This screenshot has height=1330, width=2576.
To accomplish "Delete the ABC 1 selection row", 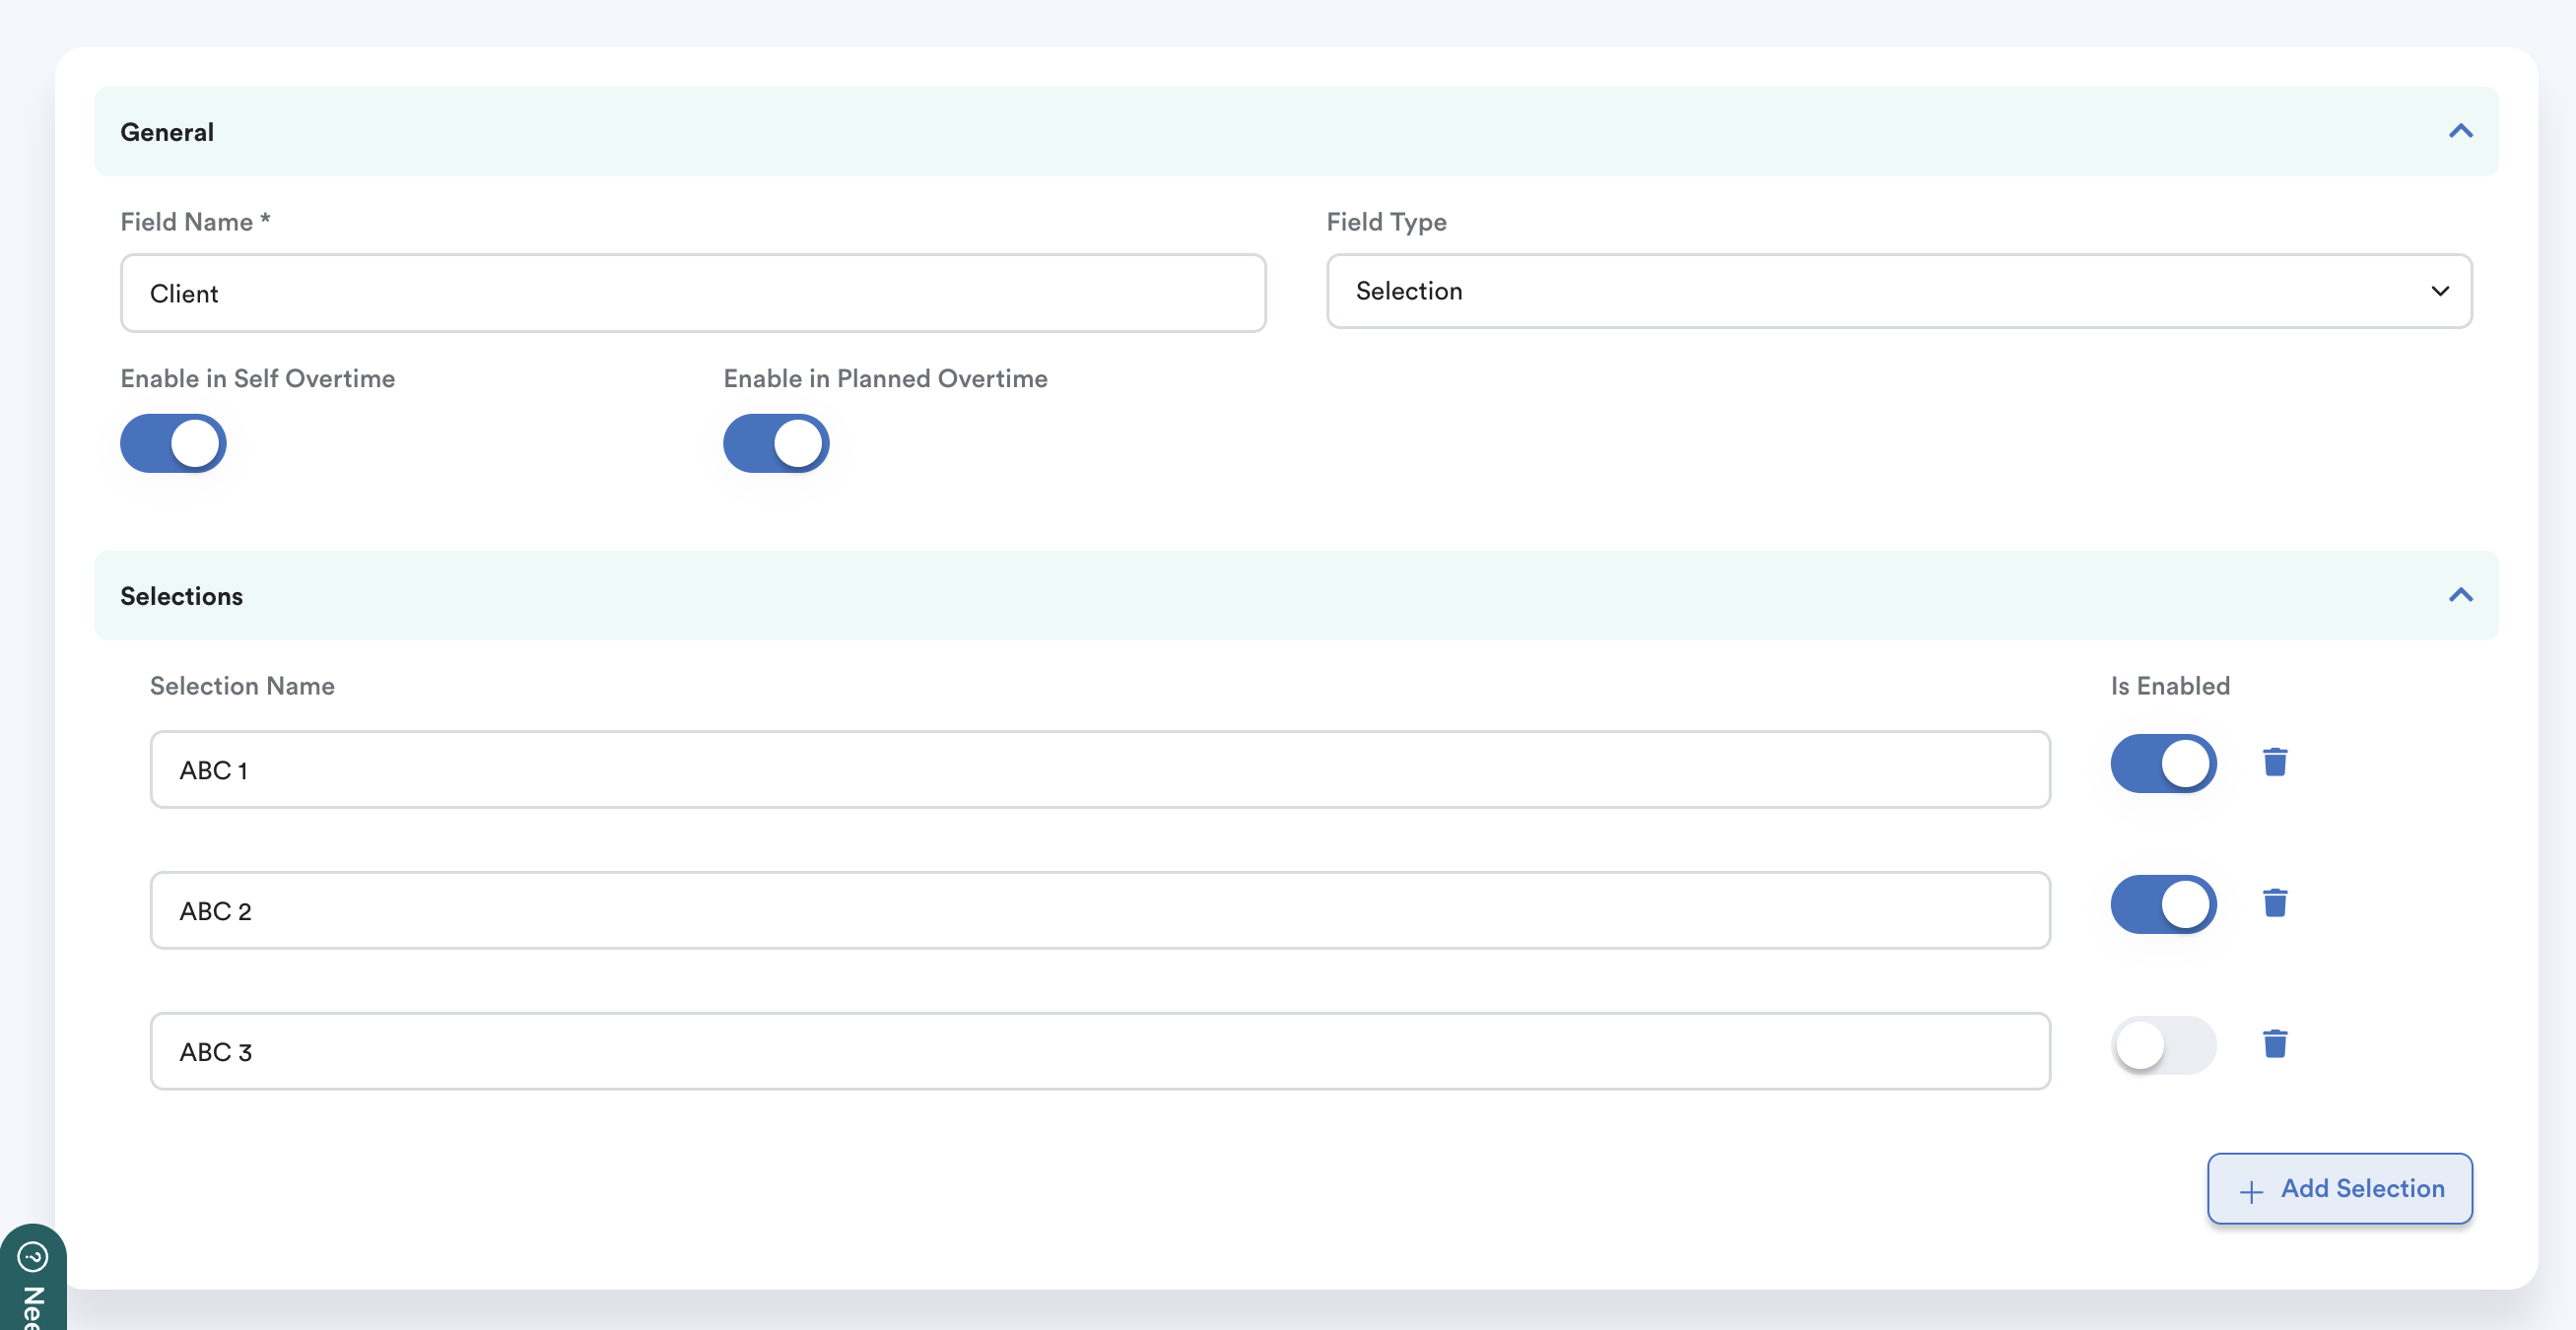I will click(x=2275, y=763).
